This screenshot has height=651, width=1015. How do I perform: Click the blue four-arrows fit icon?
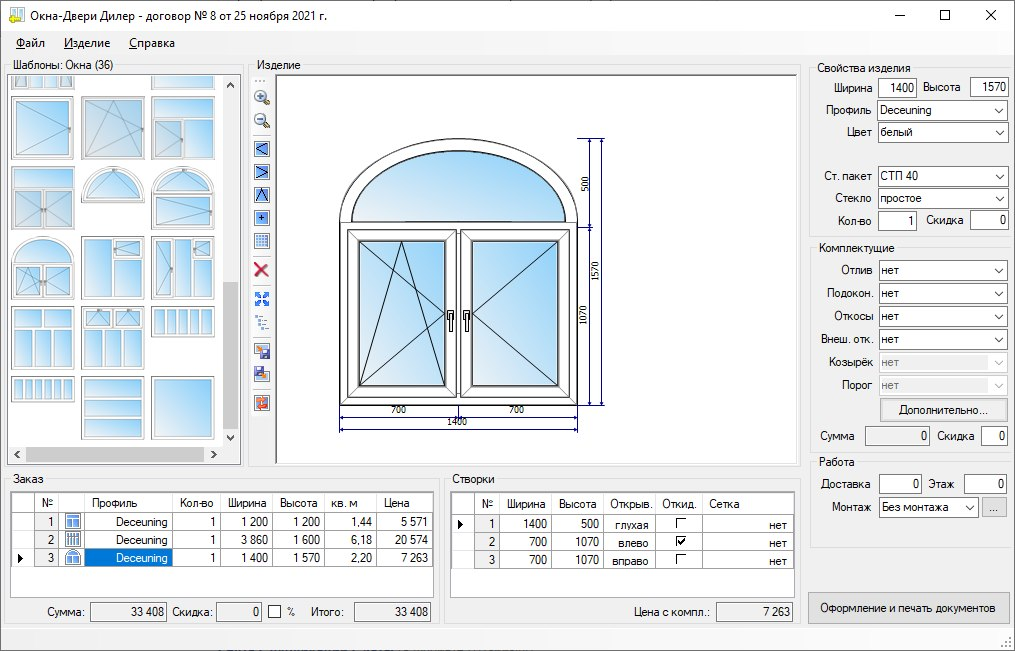[x=262, y=298]
